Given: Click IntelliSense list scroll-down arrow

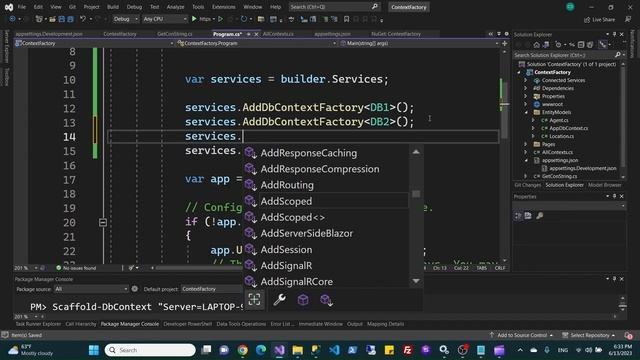Looking at the screenshot, I should (416, 281).
